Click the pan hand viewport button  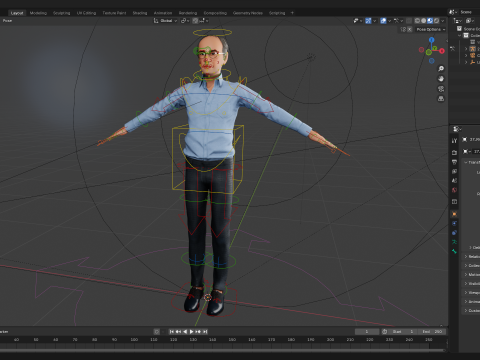click(x=441, y=79)
